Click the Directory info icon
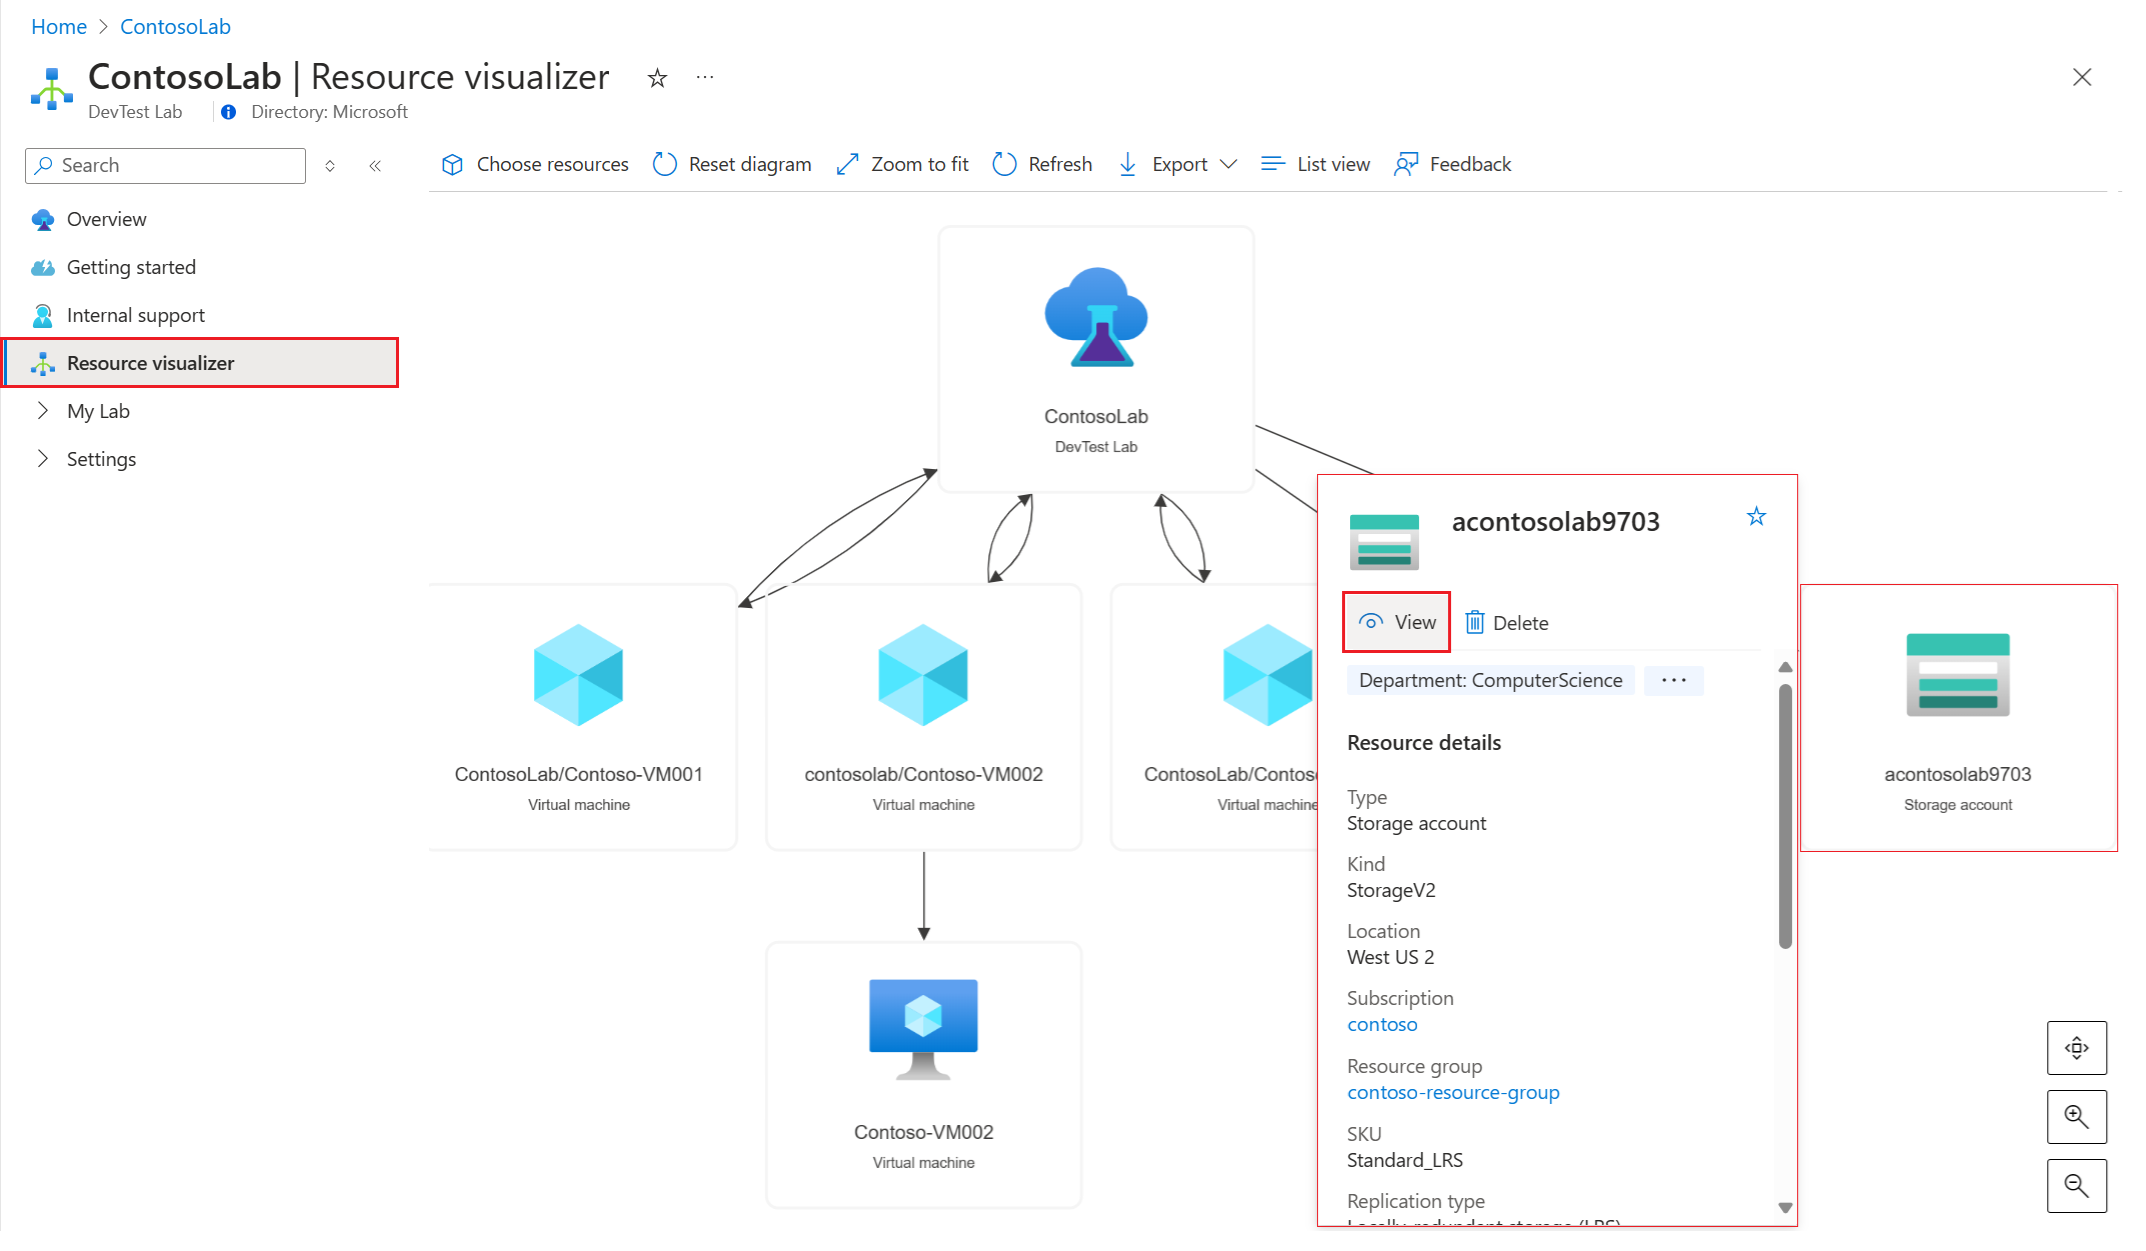2146x1251 pixels. 228,112
